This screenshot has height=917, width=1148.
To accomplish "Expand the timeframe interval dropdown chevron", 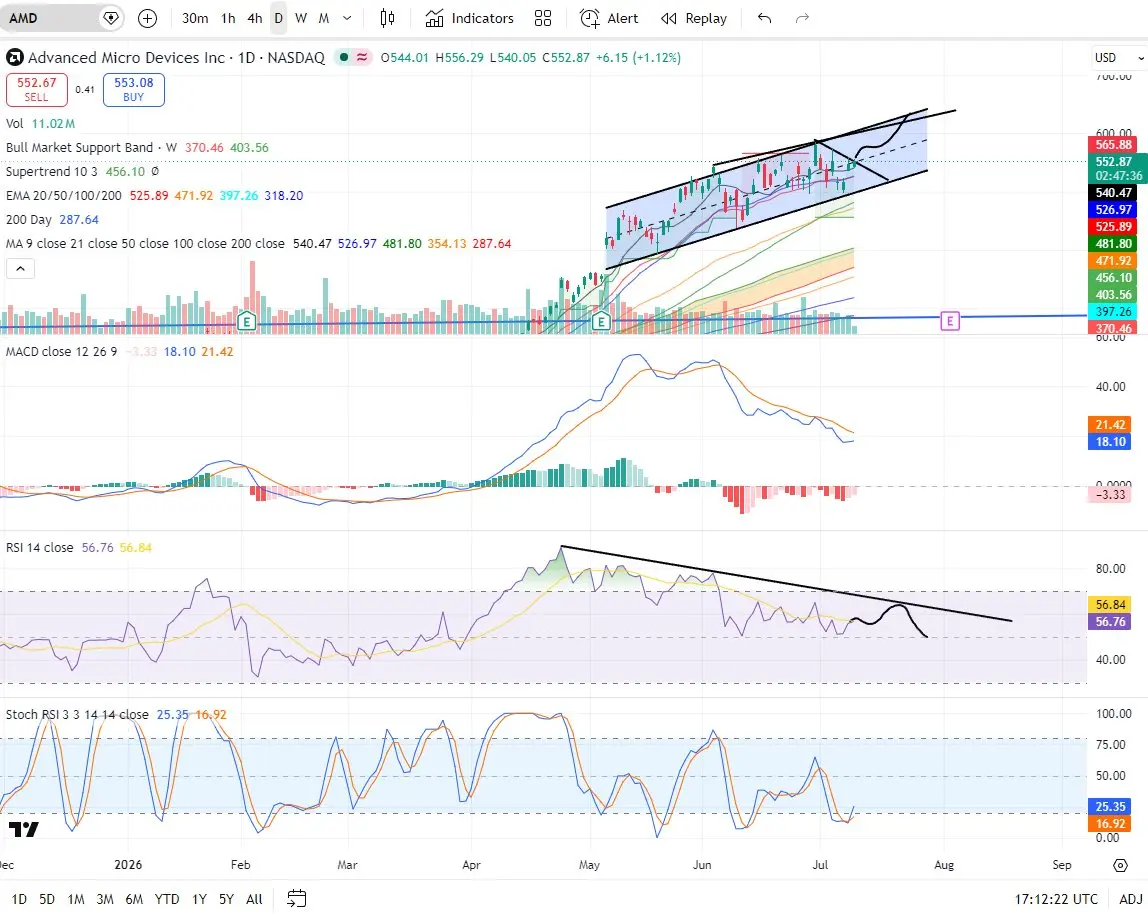I will 347,18.
